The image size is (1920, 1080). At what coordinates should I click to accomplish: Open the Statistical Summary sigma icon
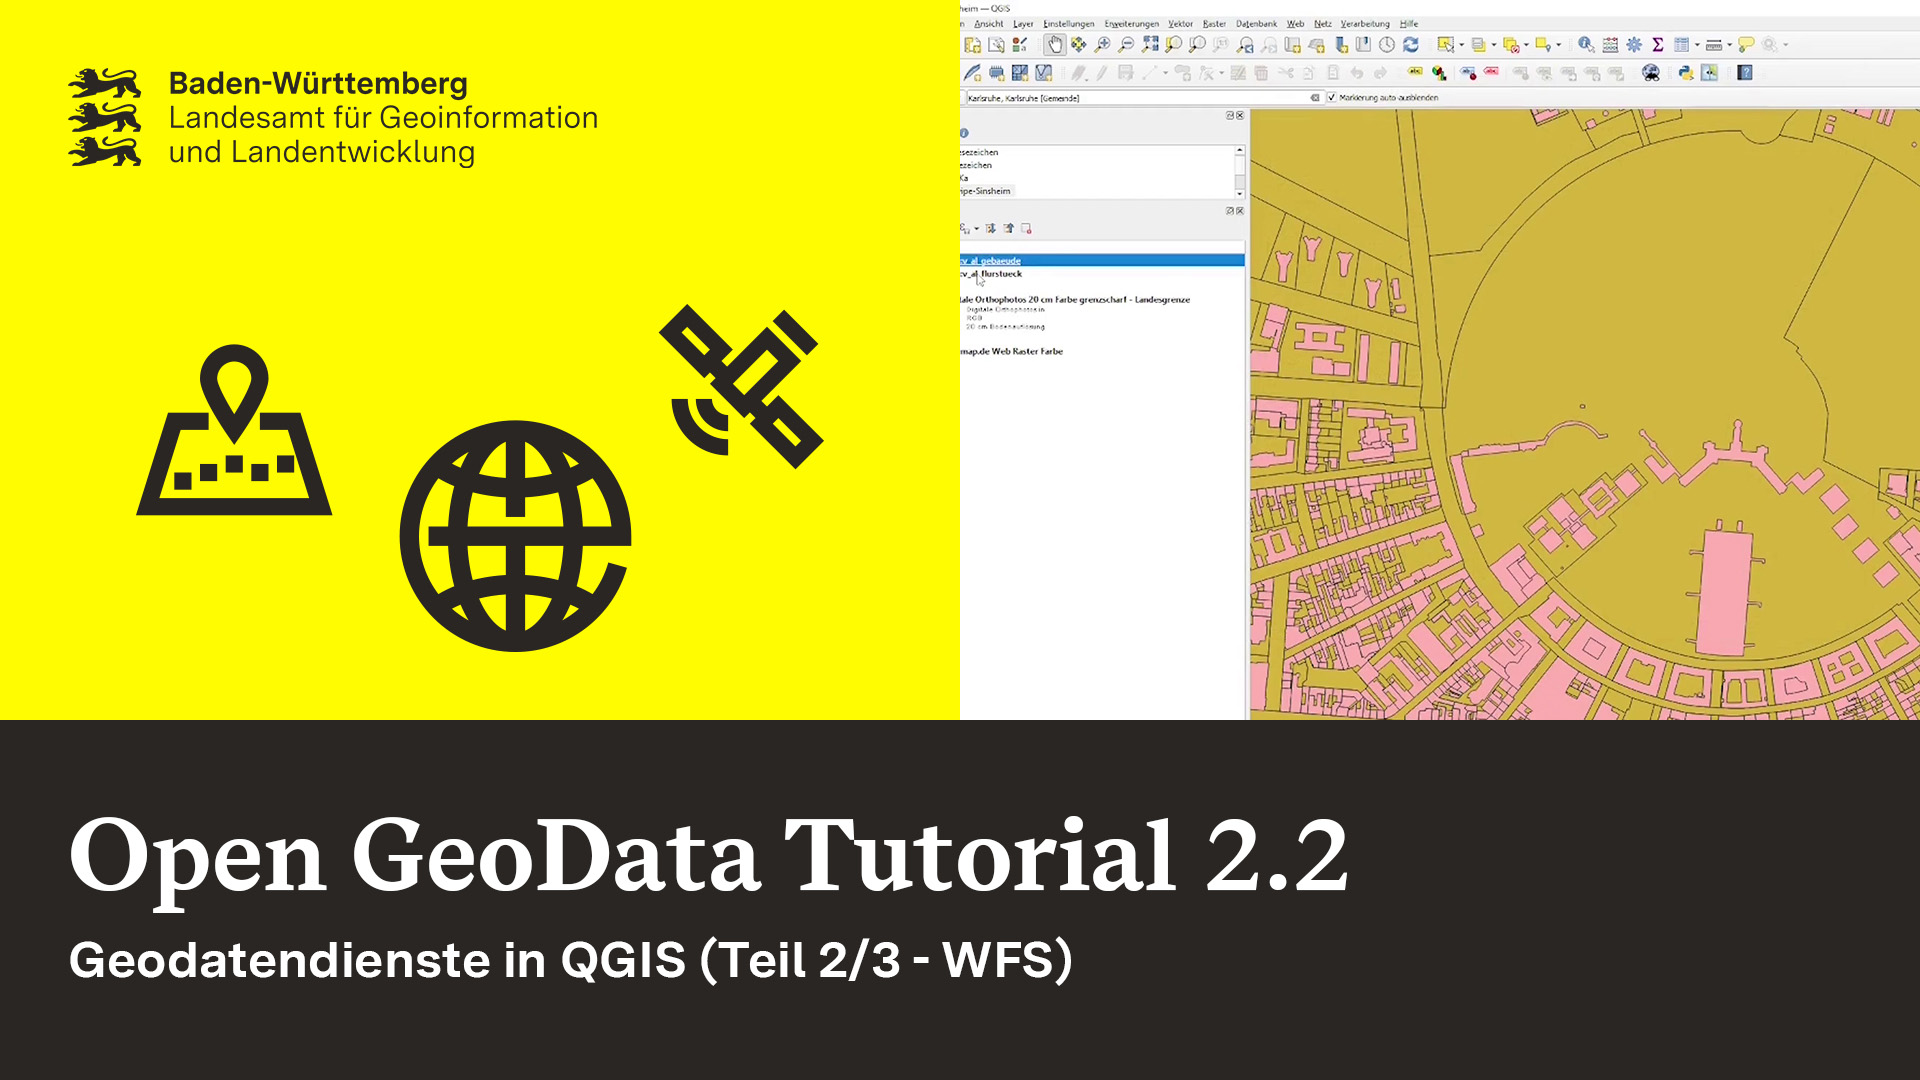coord(1656,45)
